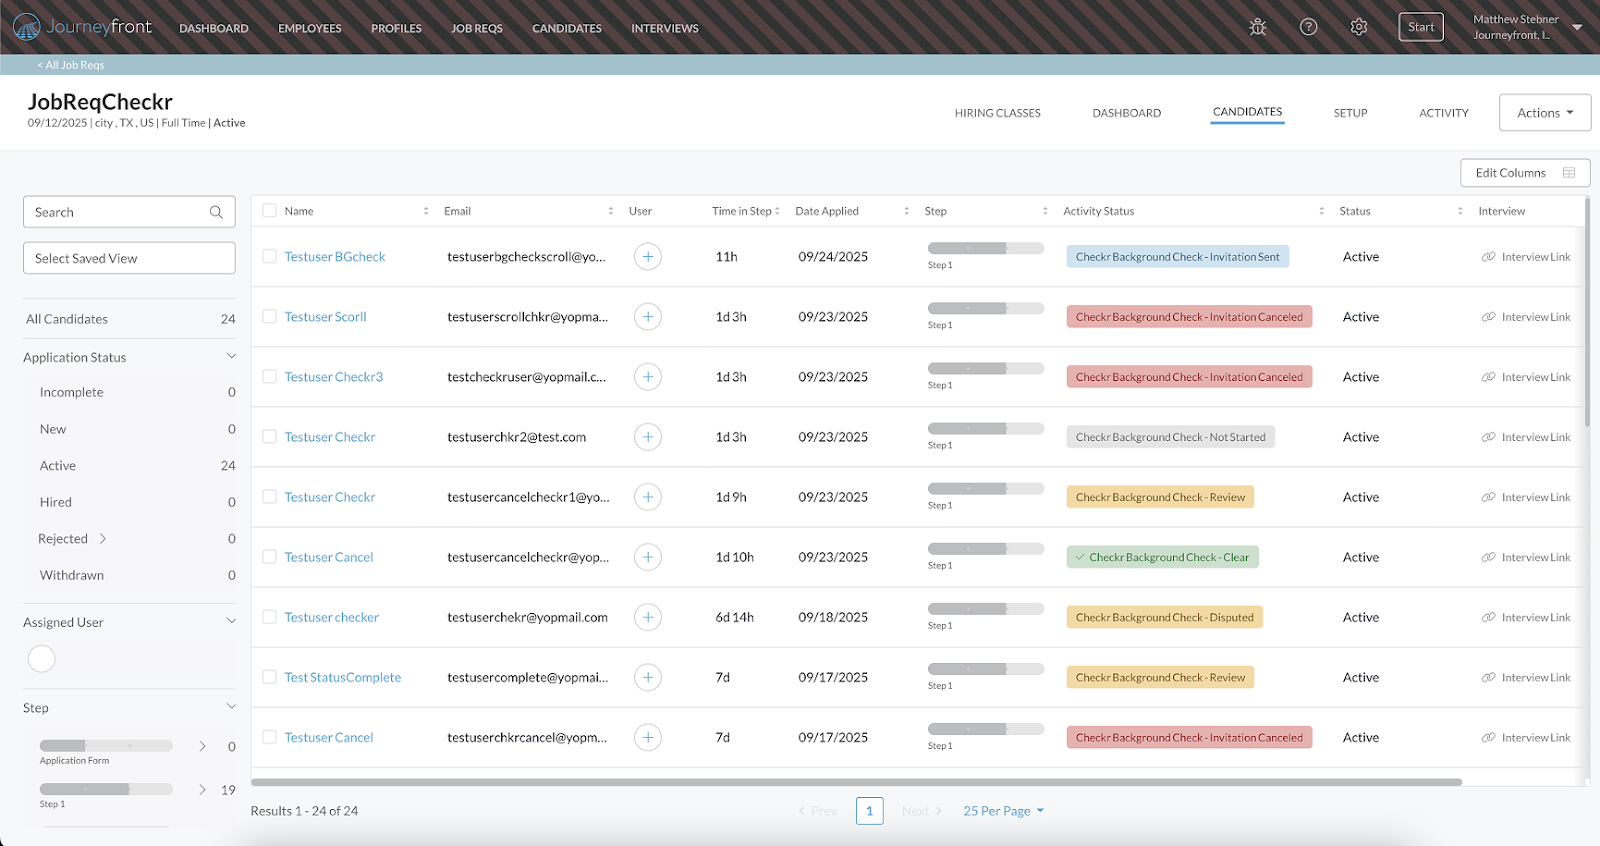Viewport: 1600px width, 846px height.
Task: Change the 25 Per Page dropdown
Action: pos(1003,811)
